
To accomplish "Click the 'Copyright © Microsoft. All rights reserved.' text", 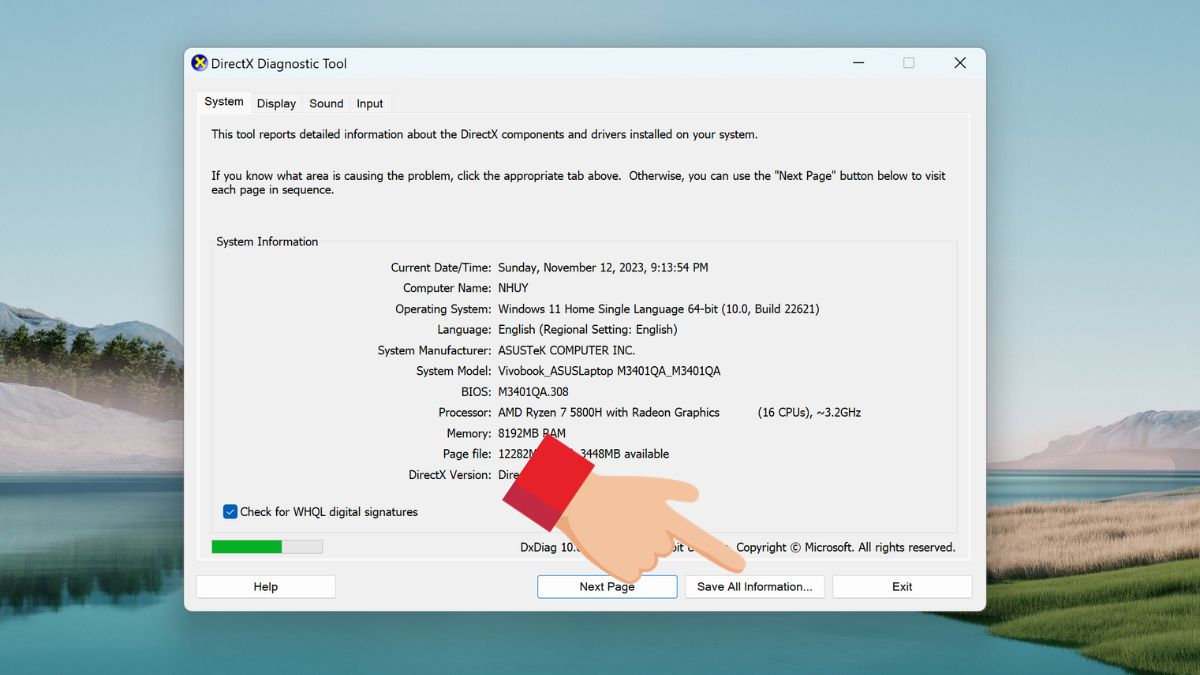I will point(846,548).
